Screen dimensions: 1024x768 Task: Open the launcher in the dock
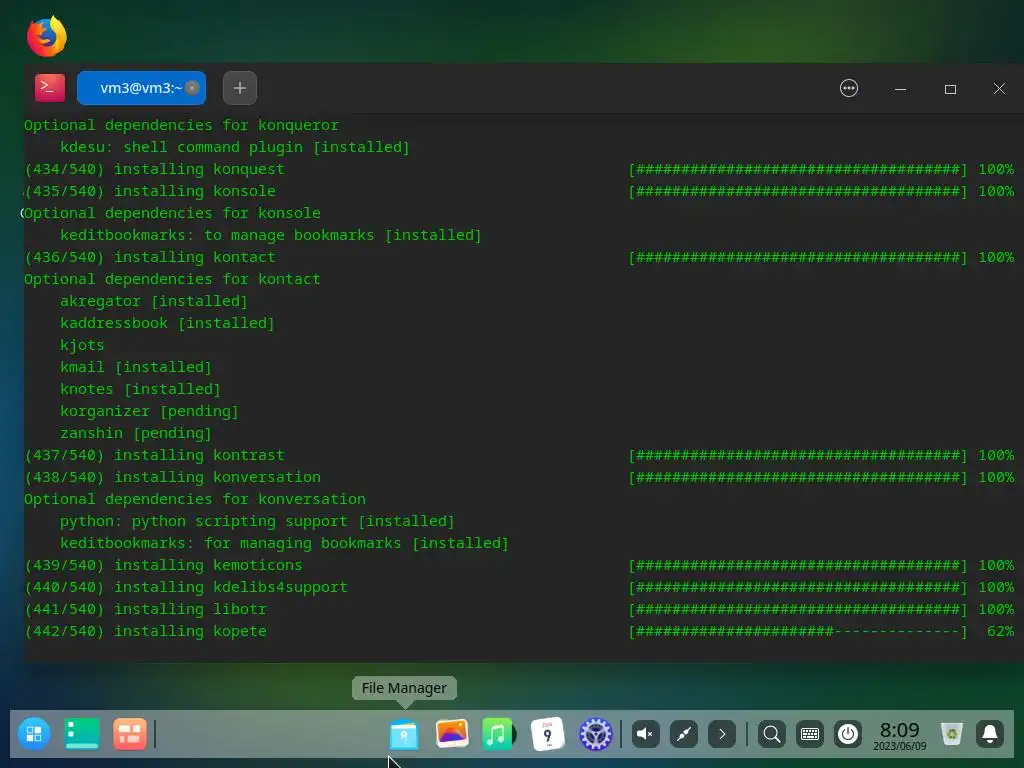(x=34, y=733)
